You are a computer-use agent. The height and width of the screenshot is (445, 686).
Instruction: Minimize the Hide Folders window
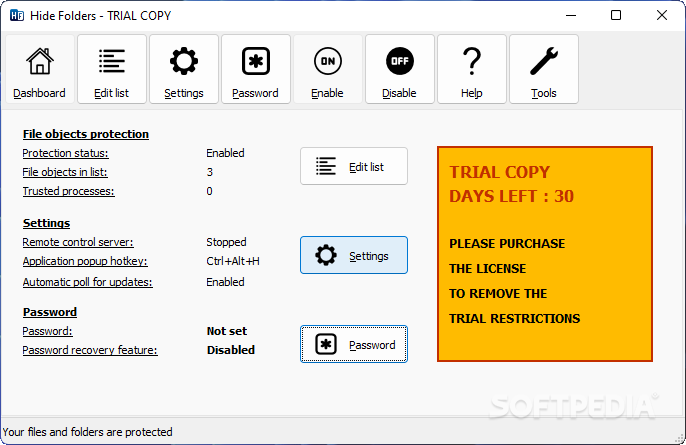coord(571,15)
